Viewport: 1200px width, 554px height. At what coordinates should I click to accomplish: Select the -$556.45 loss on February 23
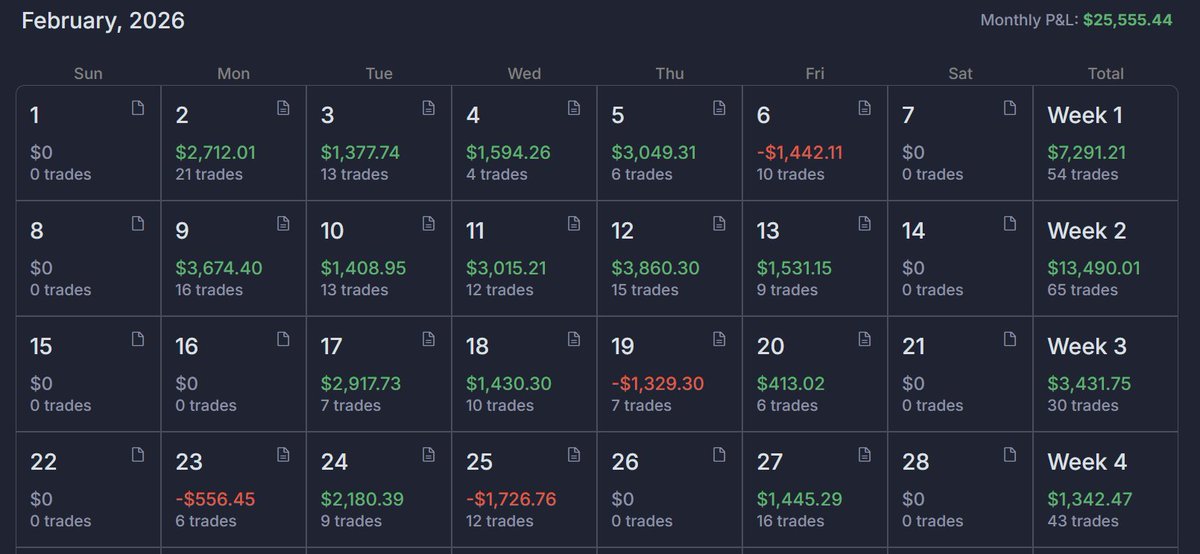click(215, 499)
